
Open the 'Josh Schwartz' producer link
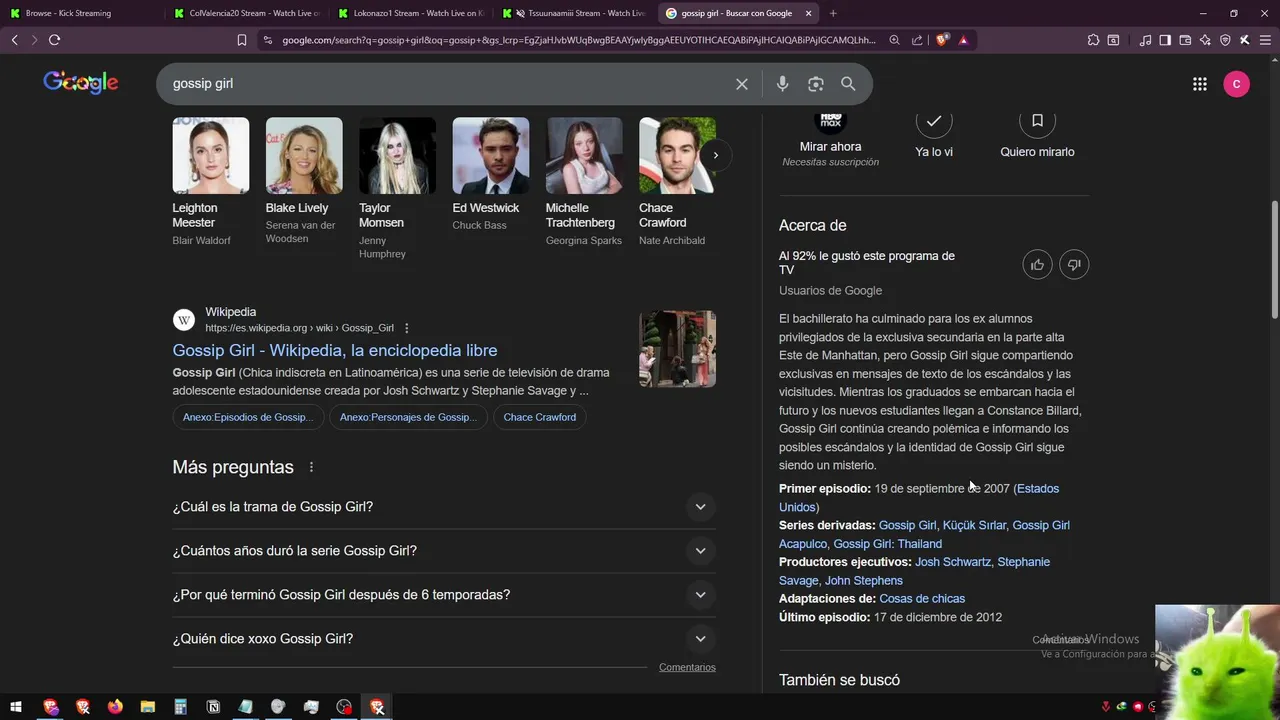tap(952, 562)
